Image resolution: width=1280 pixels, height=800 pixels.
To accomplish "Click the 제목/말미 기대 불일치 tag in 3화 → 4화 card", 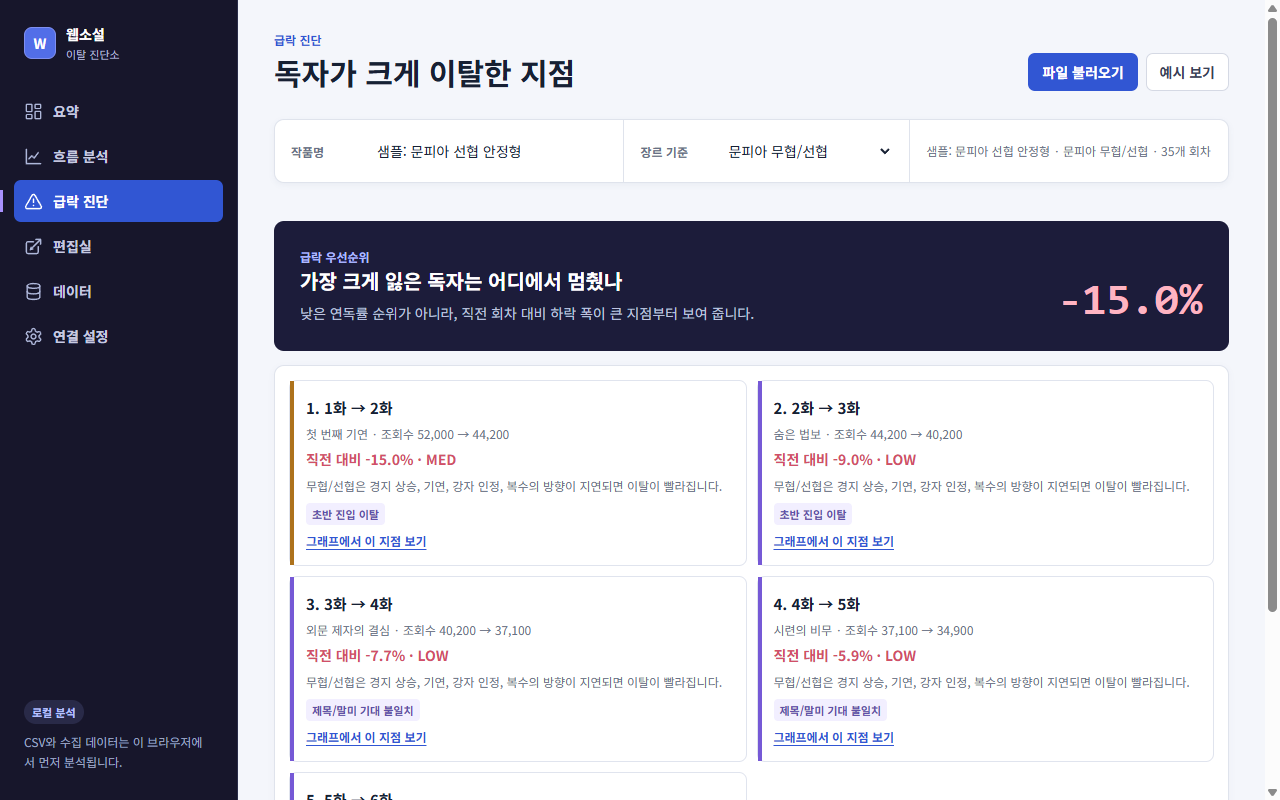I will pyautogui.click(x=363, y=711).
